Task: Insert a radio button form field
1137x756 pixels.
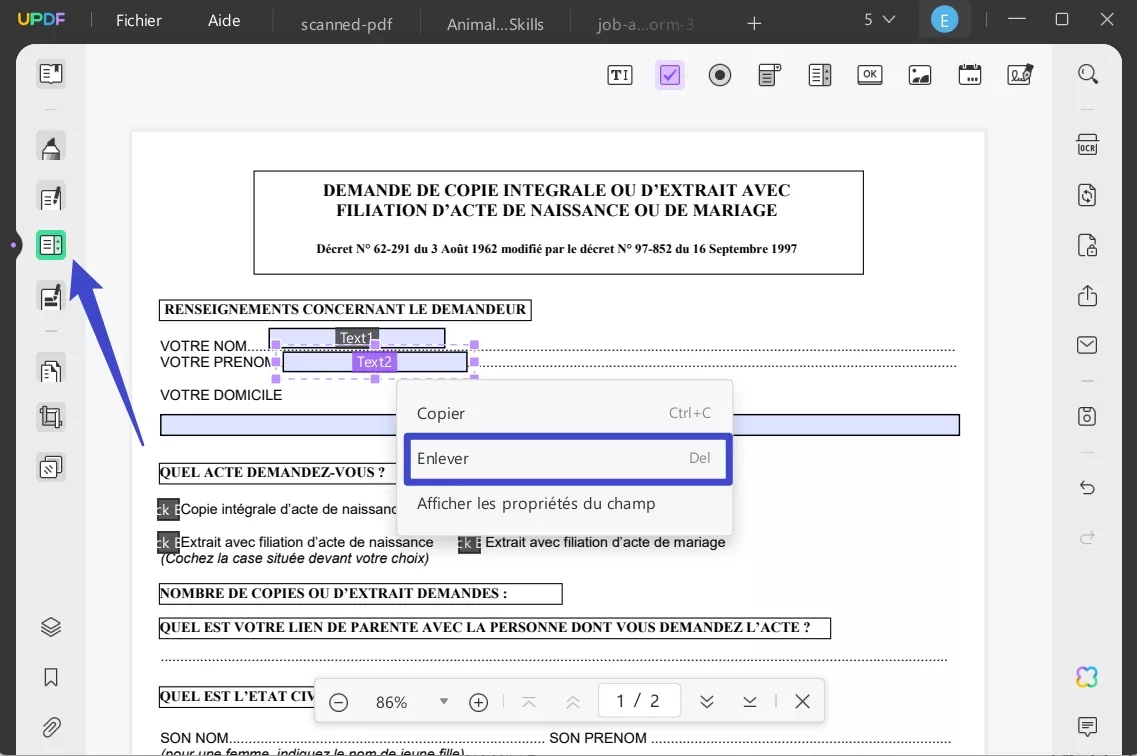Action: click(719, 74)
